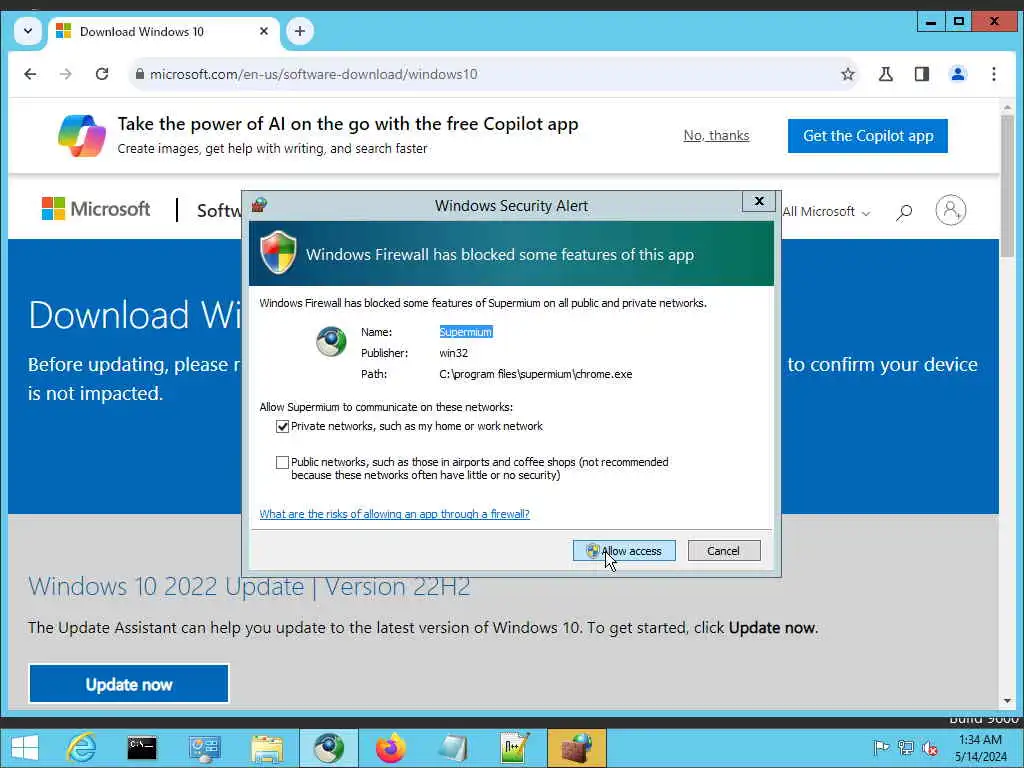Click the Supermium app icon in dialog
The image size is (1024, 768).
tap(331, 342)
